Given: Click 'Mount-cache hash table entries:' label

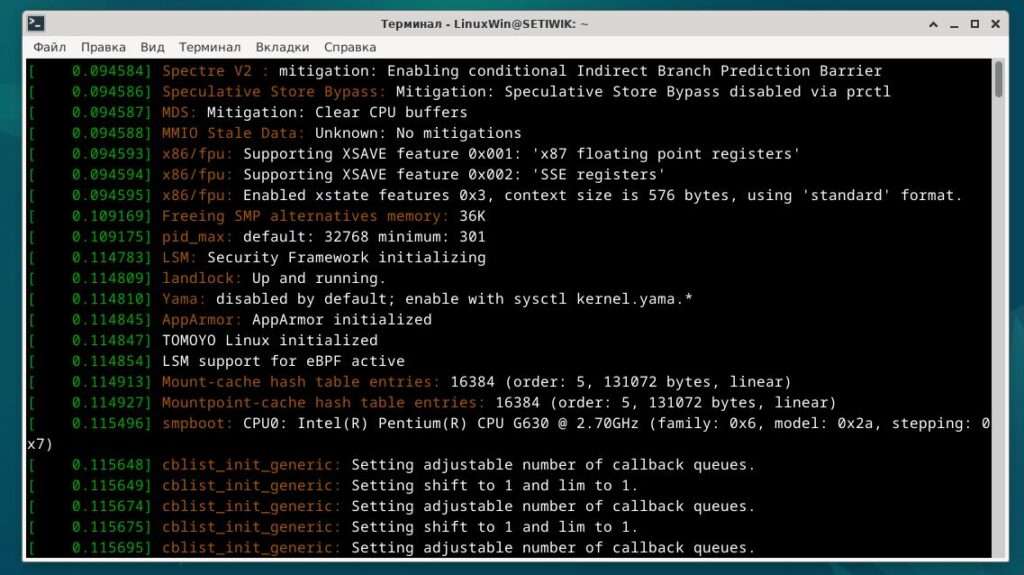Looking at the screenshot, I should coord(301,382).
